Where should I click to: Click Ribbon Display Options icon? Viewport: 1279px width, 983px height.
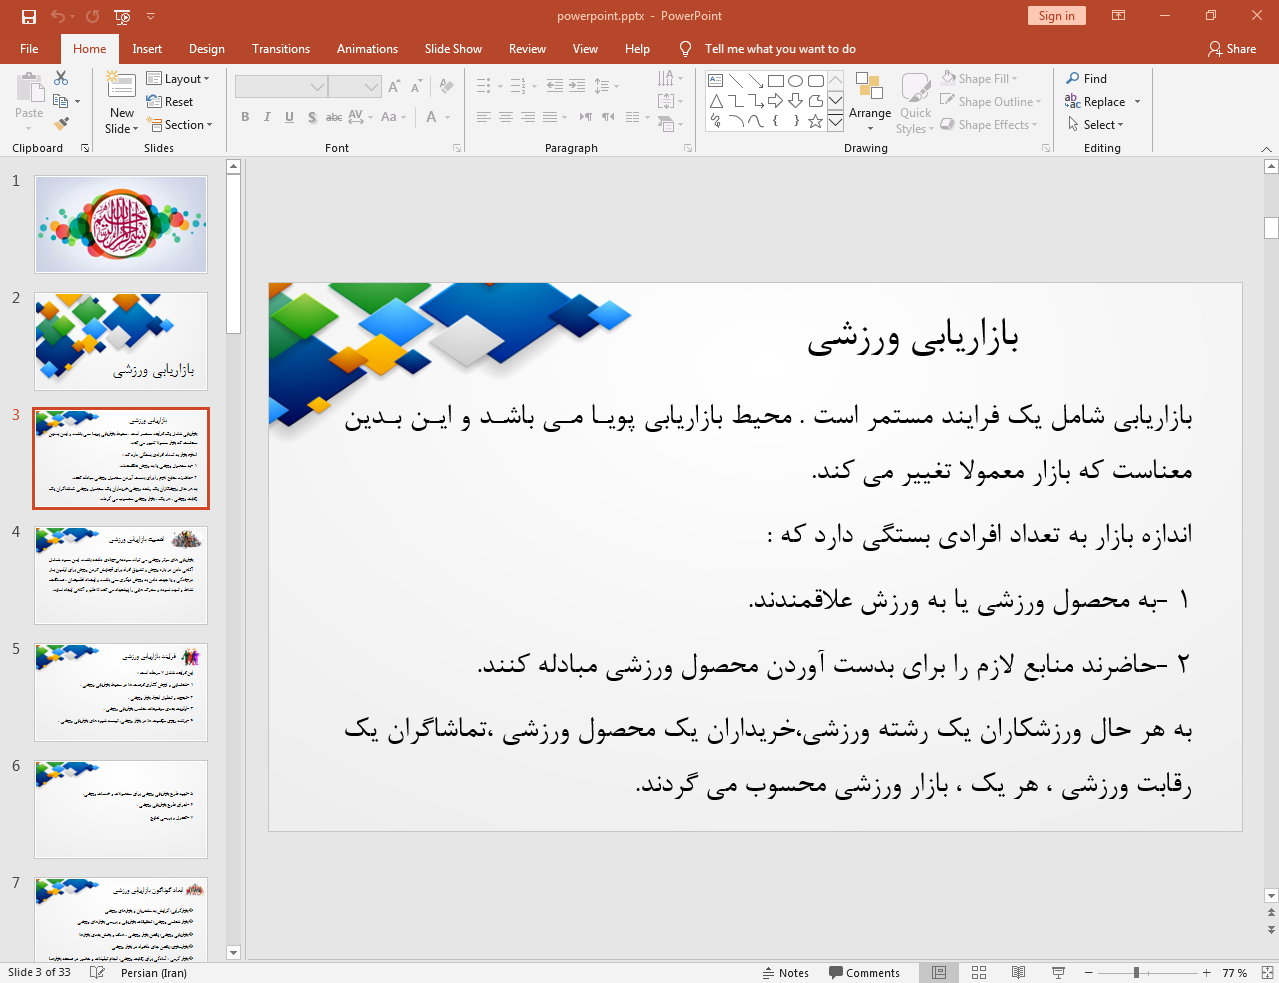click(1119, 16)
